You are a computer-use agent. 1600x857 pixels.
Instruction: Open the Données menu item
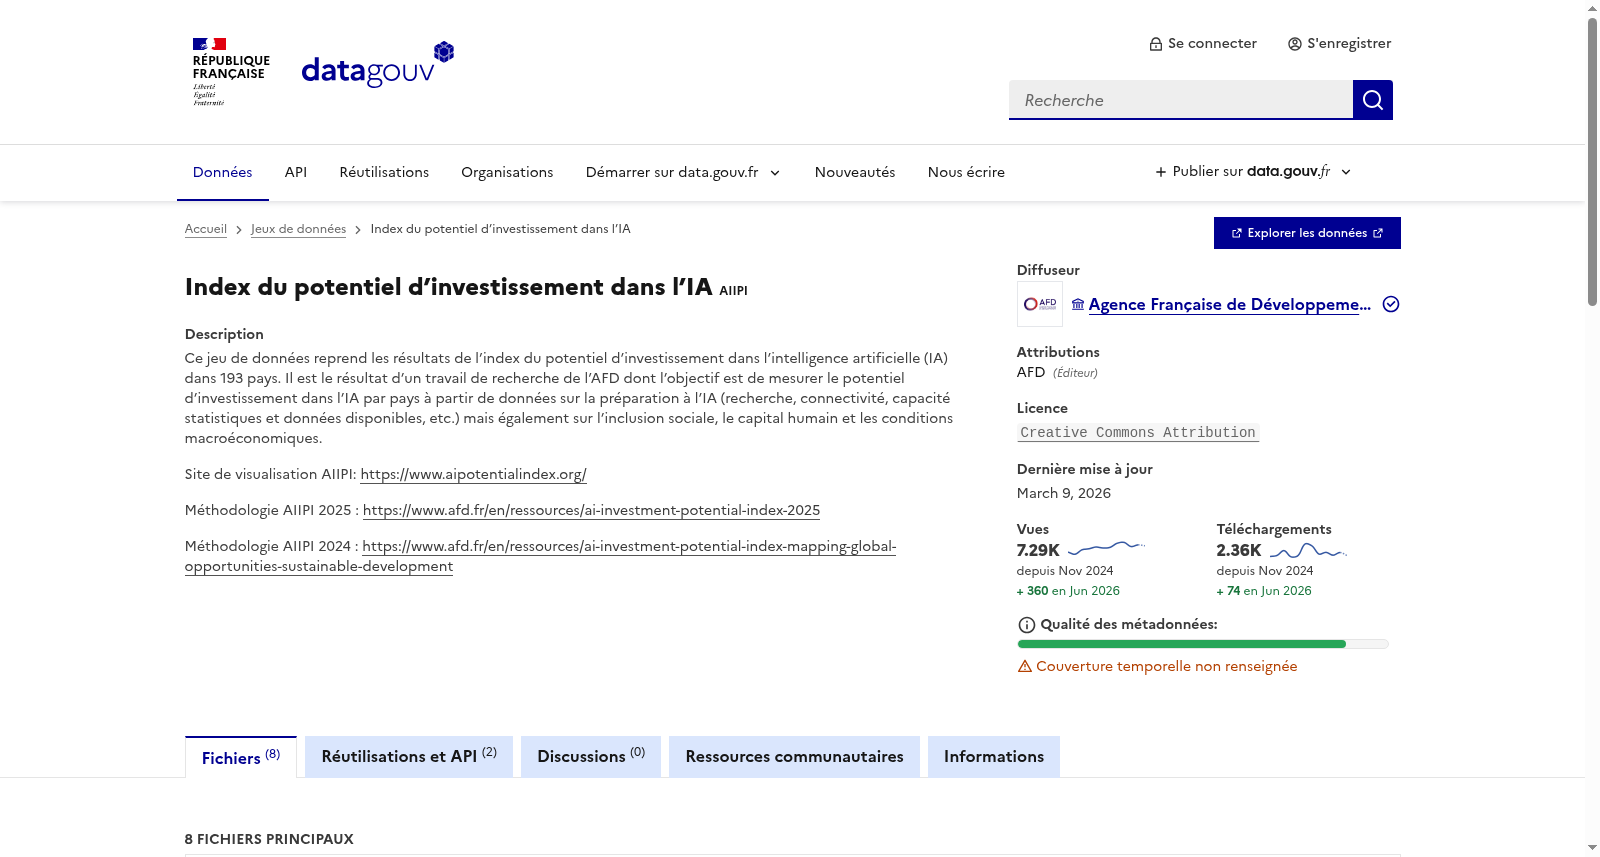(222, 172)
